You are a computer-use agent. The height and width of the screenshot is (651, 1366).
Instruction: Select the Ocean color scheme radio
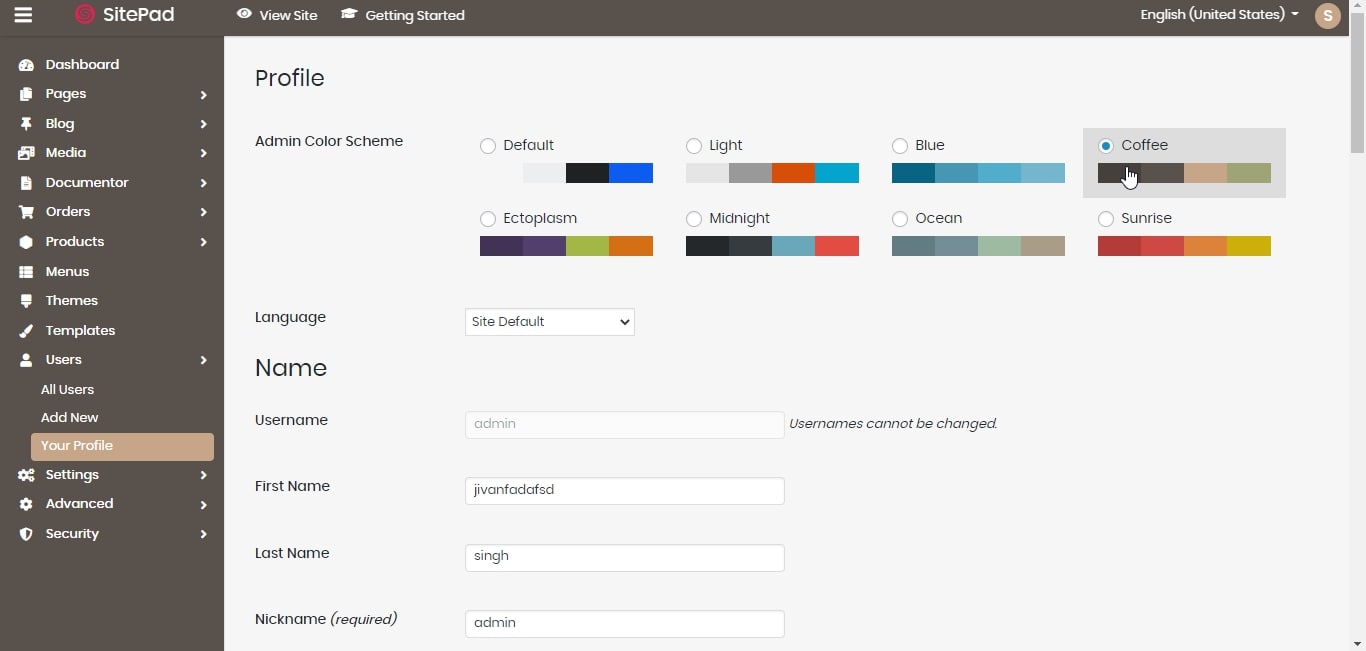point(900,219)
